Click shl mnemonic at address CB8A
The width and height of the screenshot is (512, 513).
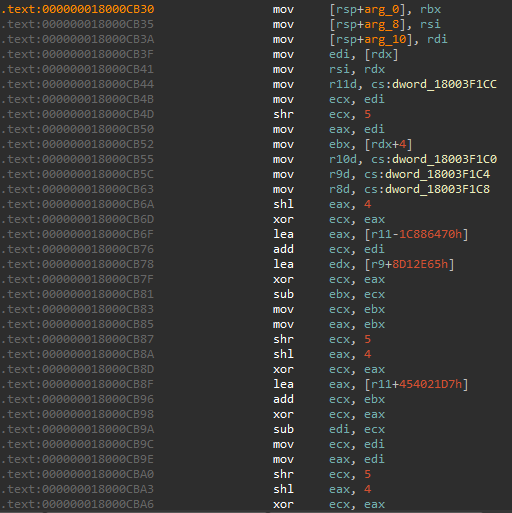pos(283,354)
